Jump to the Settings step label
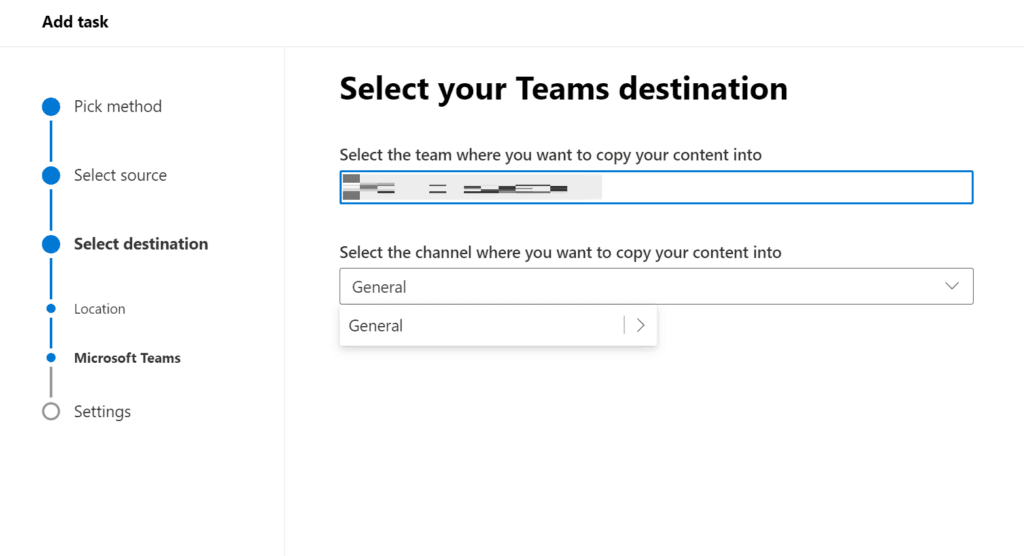The image size is (1024, 556). tap(102, 412)
